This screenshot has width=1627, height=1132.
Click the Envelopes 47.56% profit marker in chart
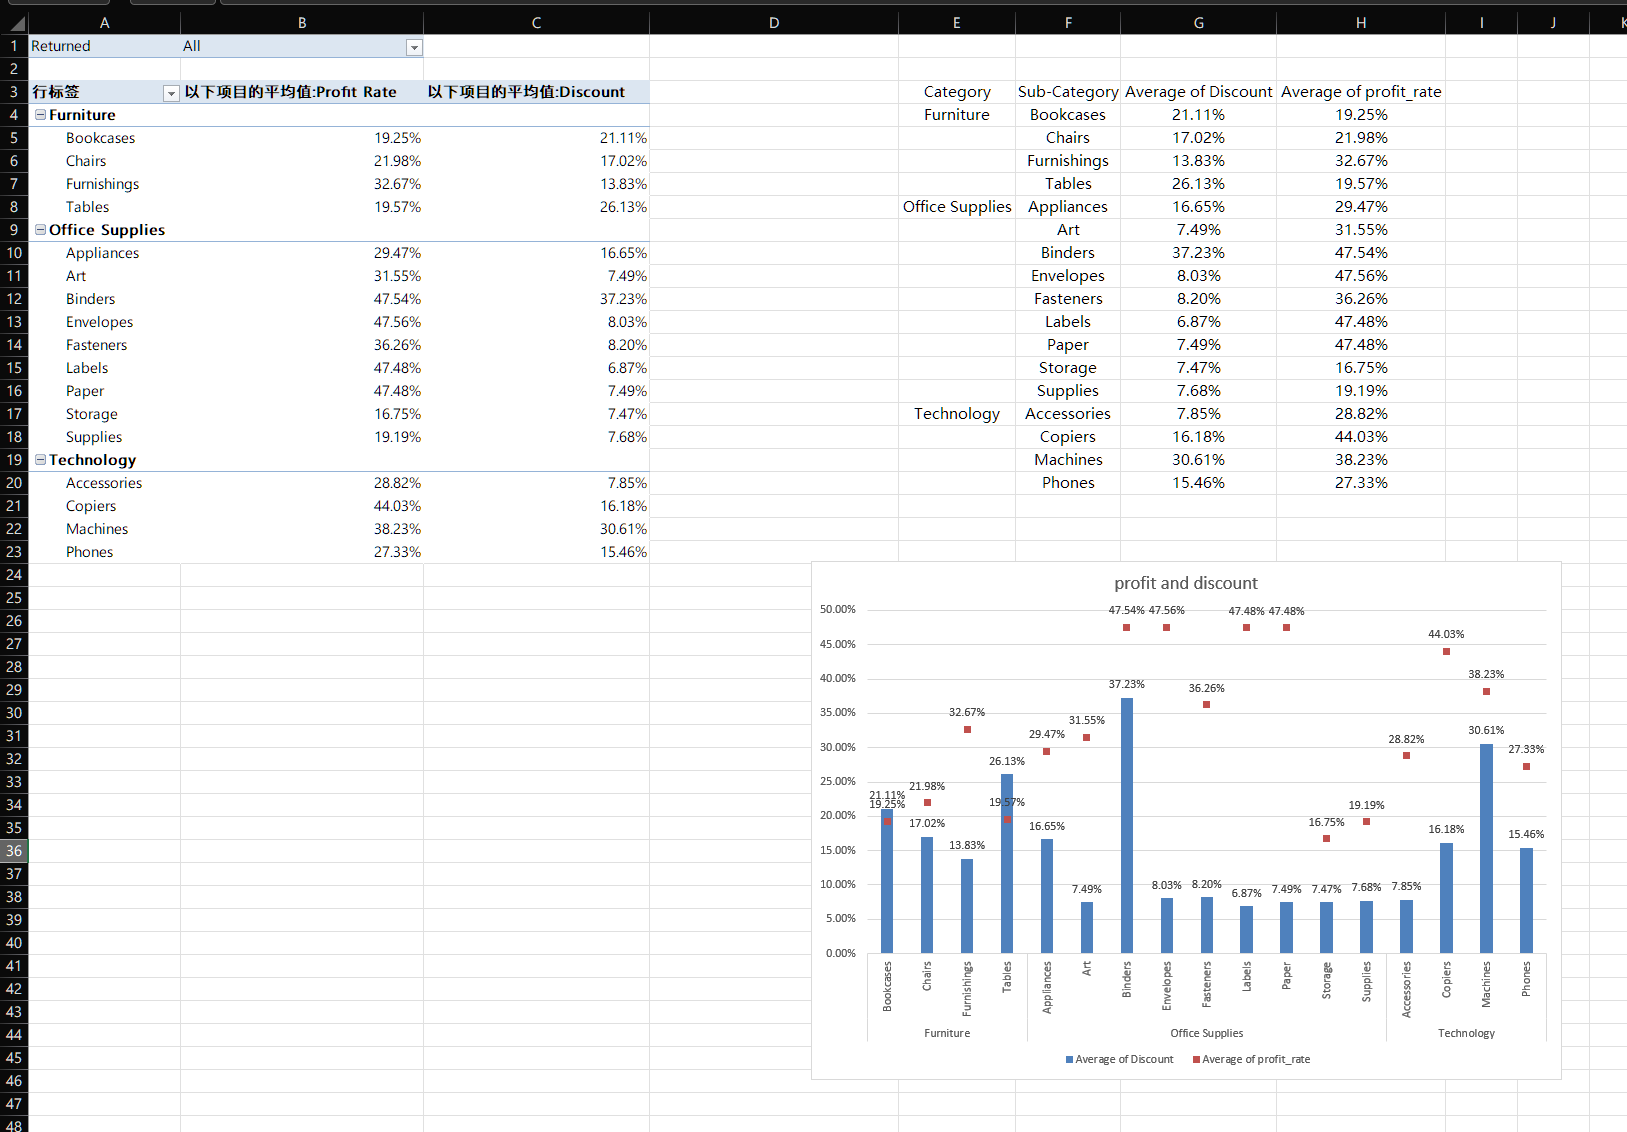point(1166,628)
